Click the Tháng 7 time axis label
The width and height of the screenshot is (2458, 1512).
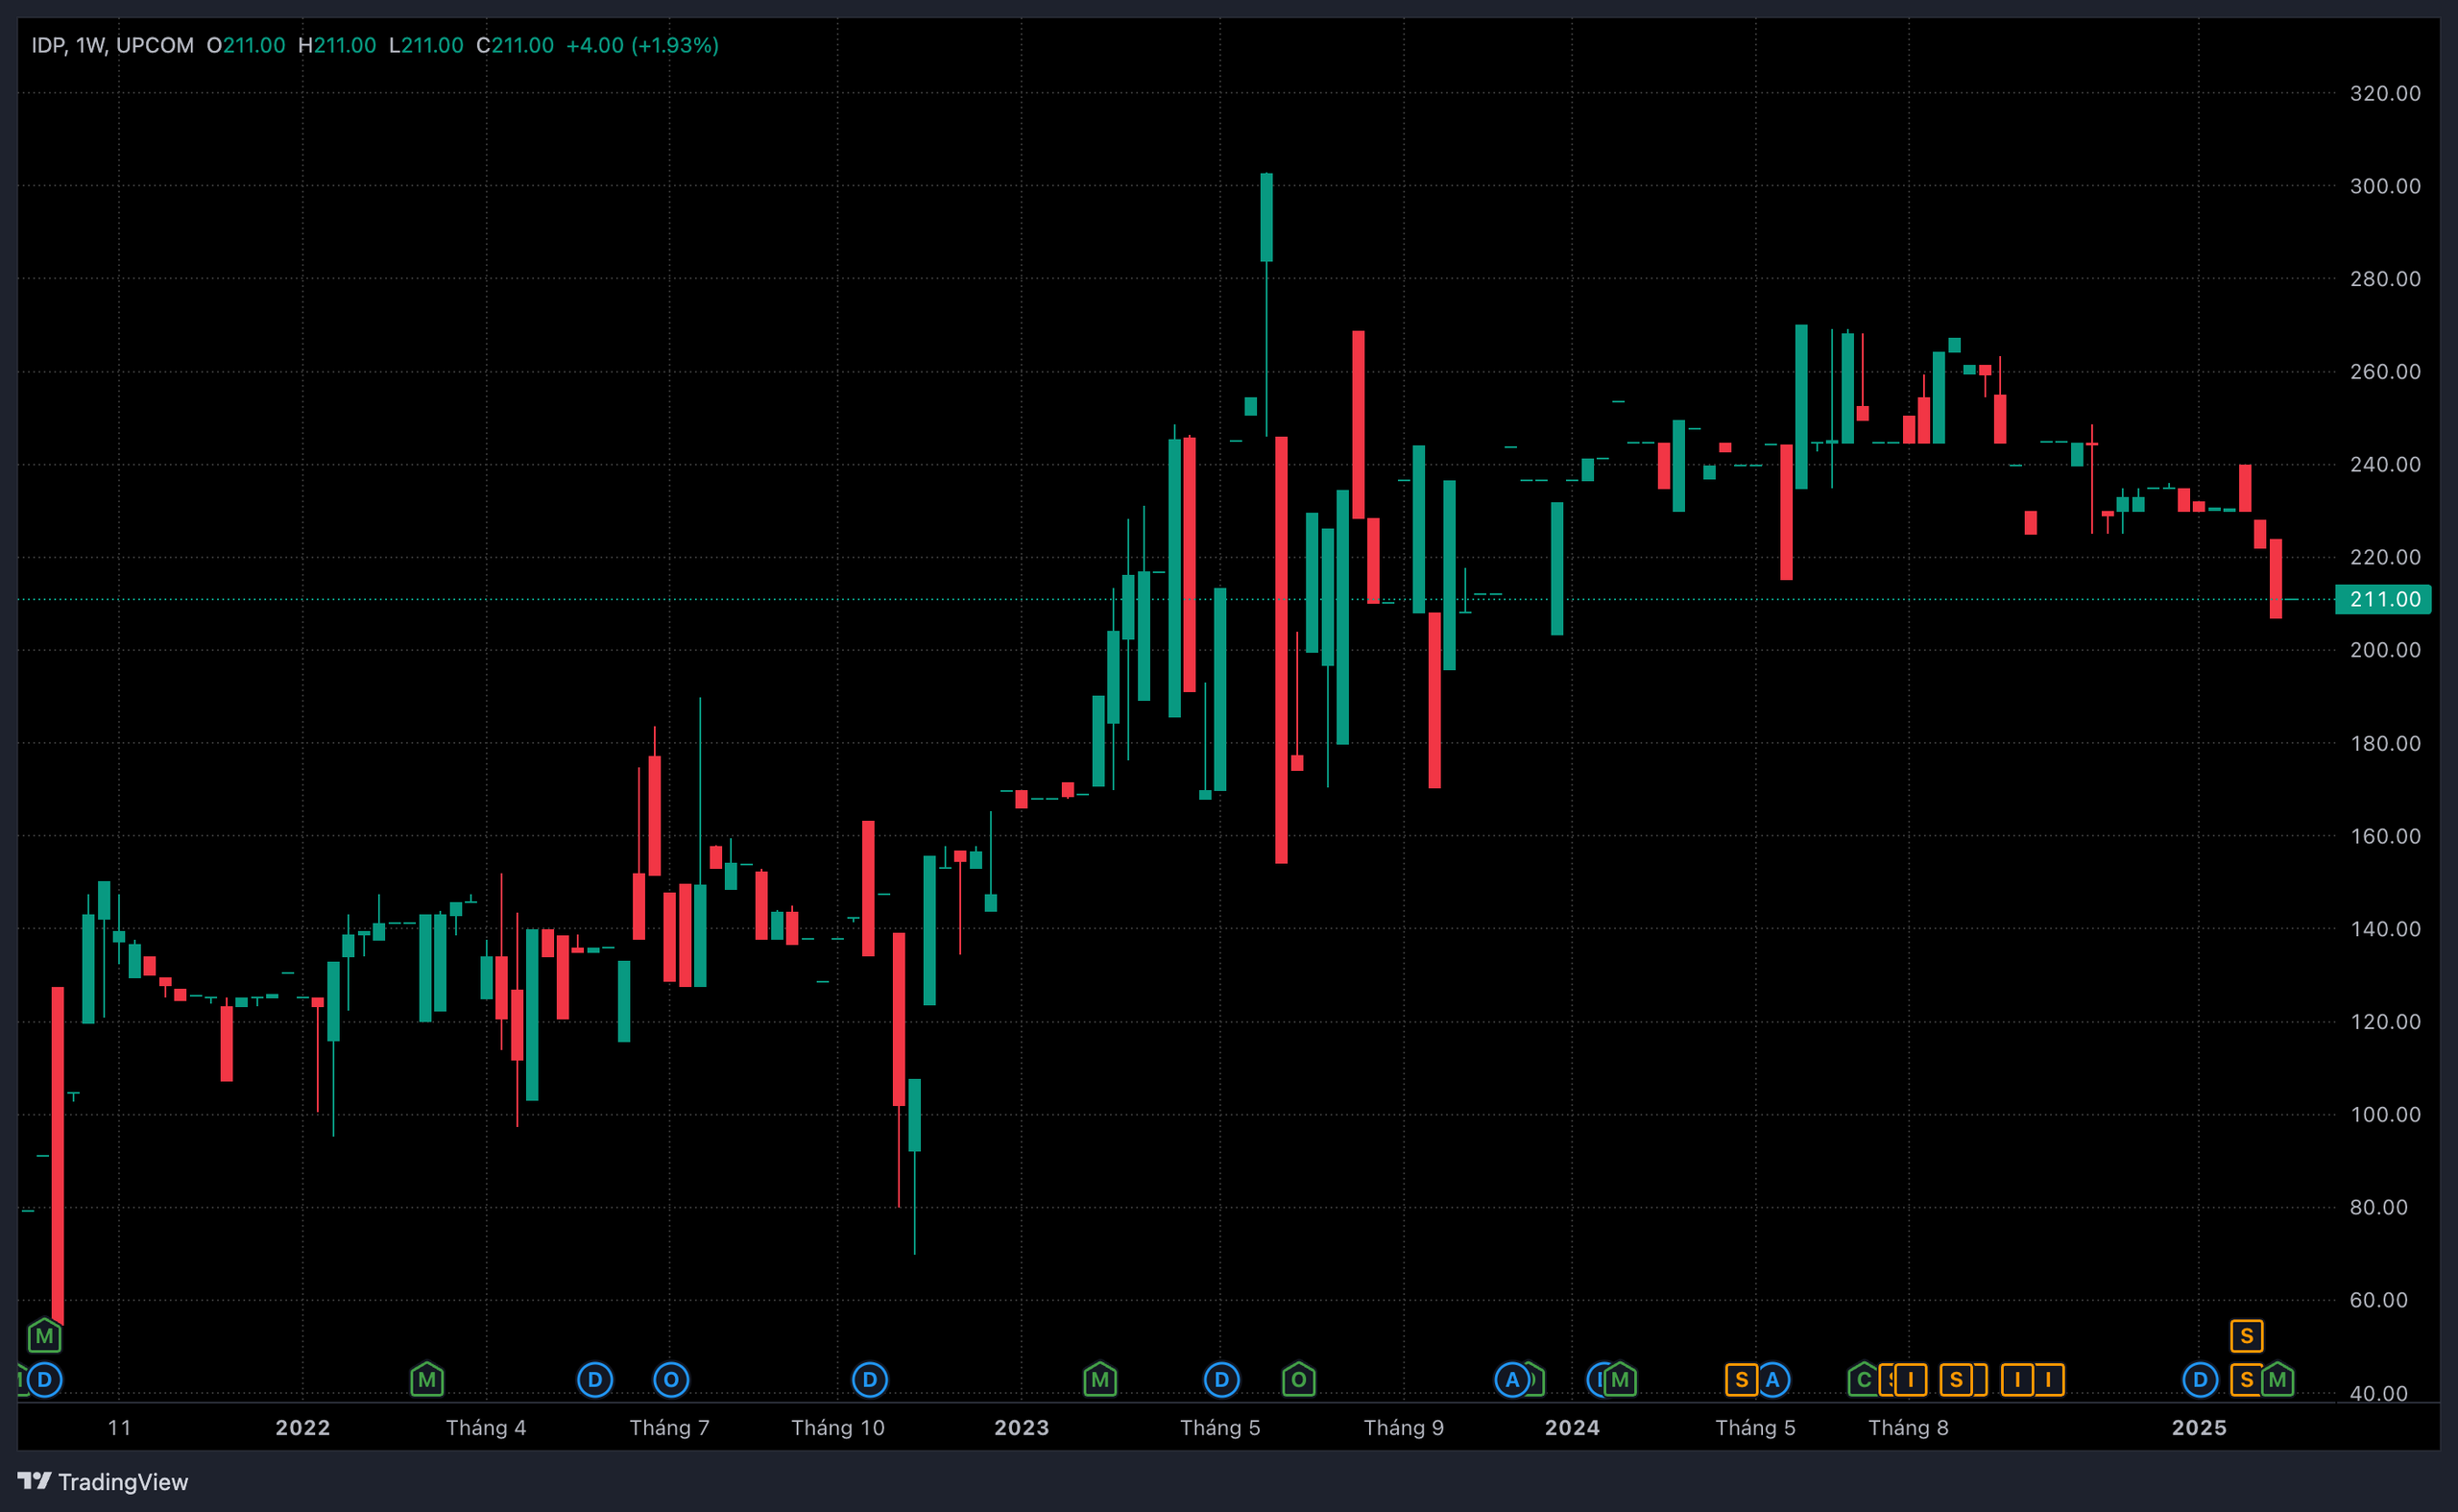(670, 1427)
